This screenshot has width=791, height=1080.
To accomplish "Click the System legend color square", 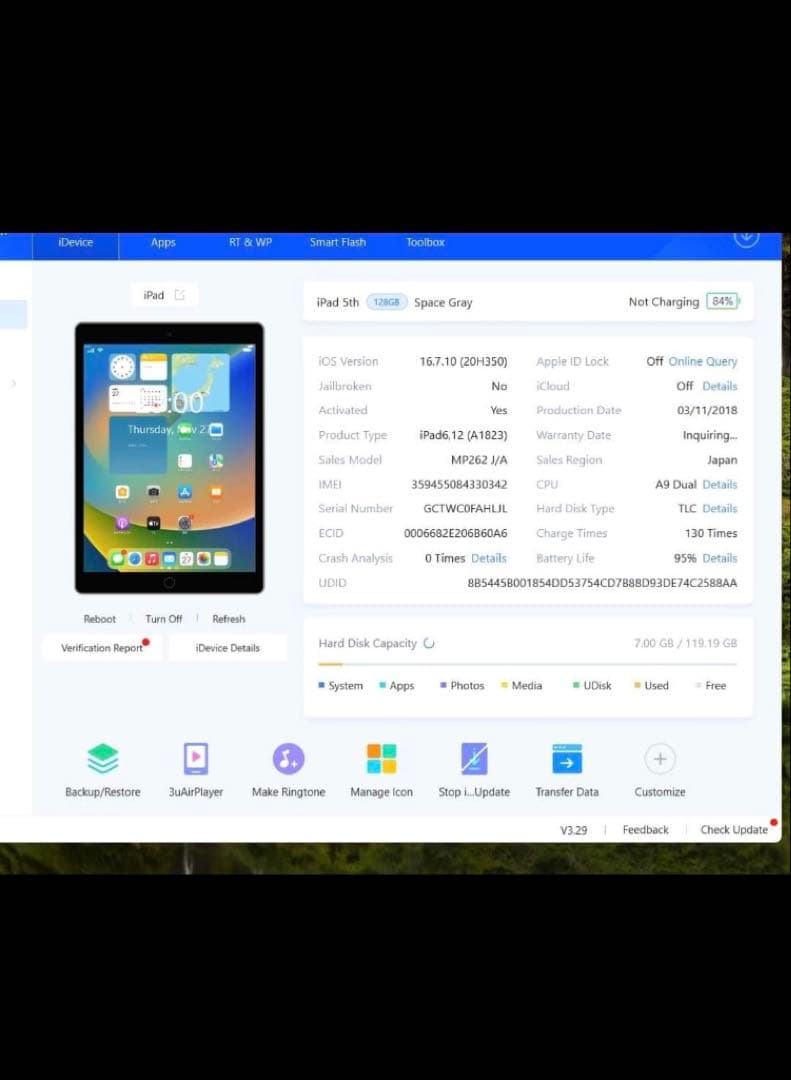I will pos(321,685).
